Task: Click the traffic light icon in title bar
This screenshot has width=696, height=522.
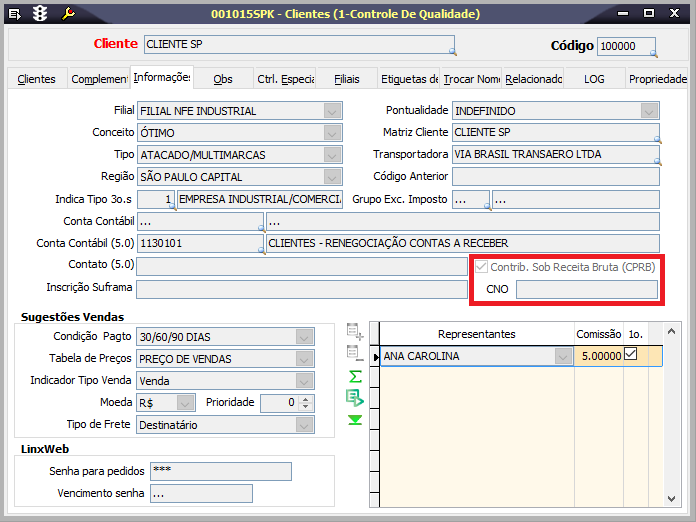Action: pyautogui.click(x=40, y=14)
